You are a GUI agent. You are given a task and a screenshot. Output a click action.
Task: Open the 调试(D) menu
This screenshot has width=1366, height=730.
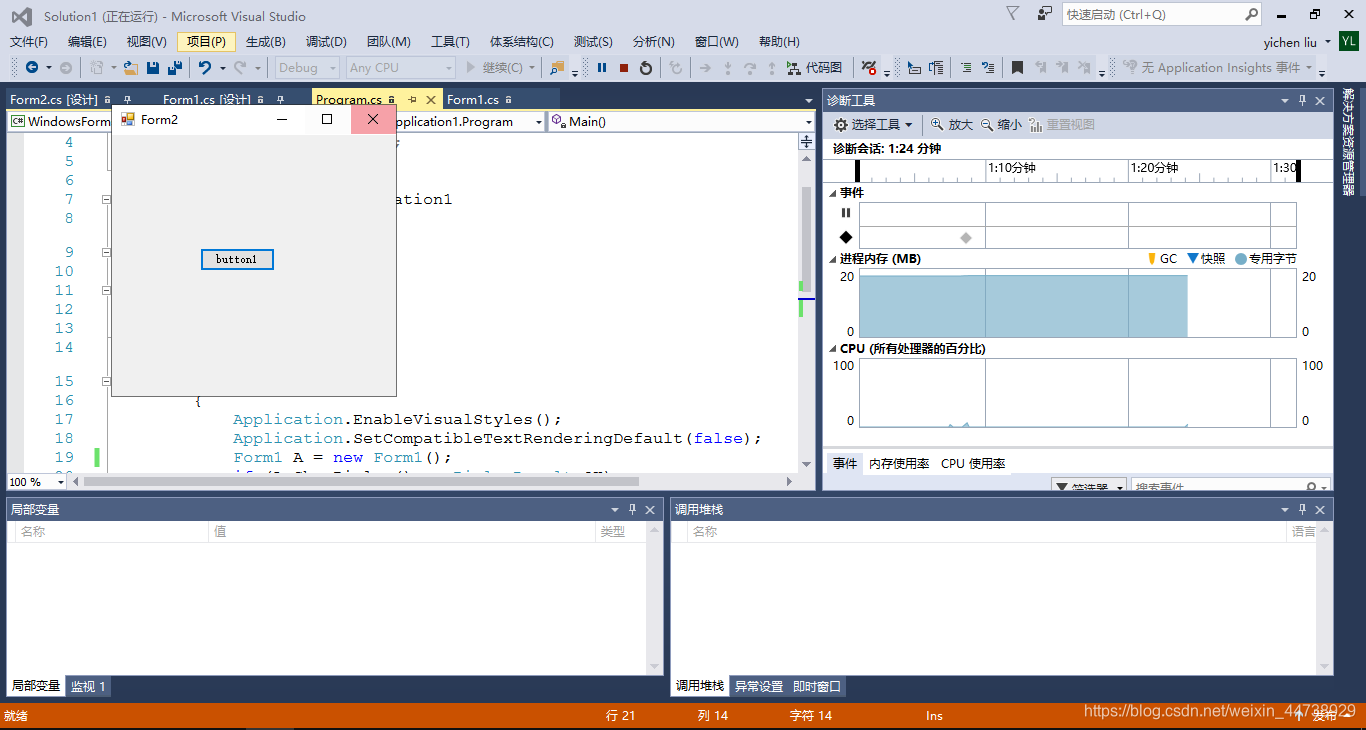point(326,41)
